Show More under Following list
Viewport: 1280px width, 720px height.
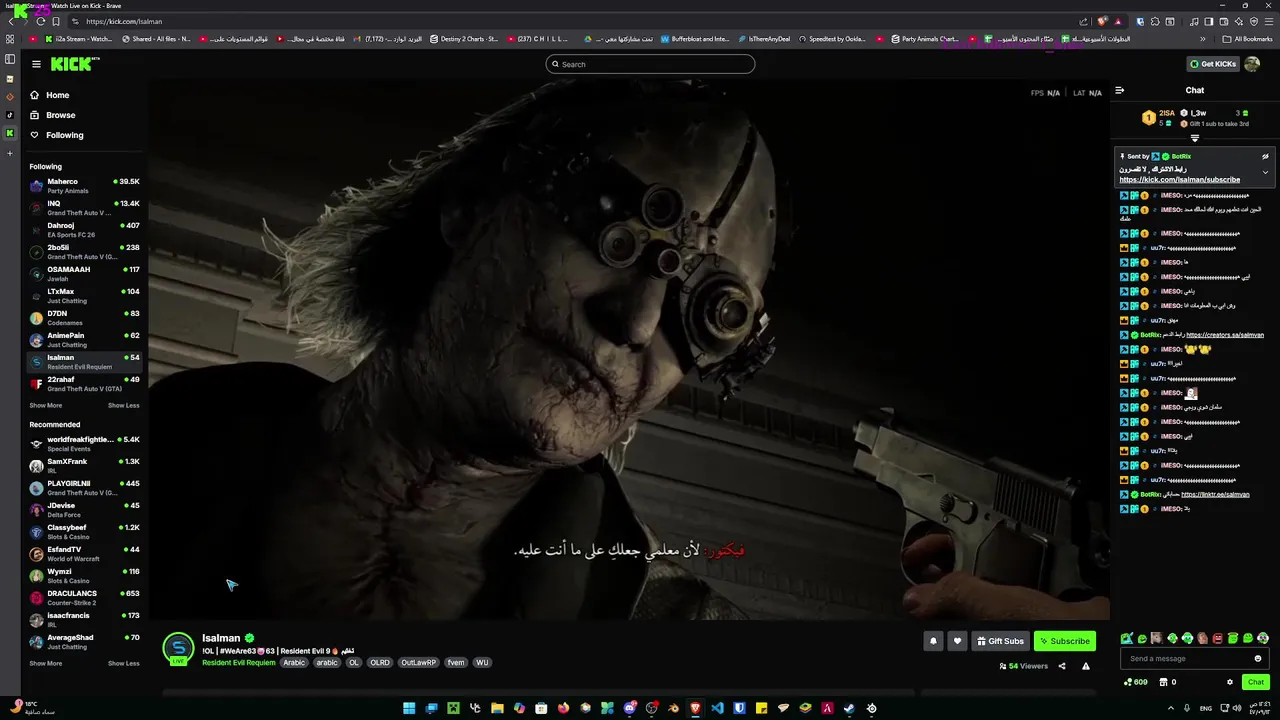[45, 405]
